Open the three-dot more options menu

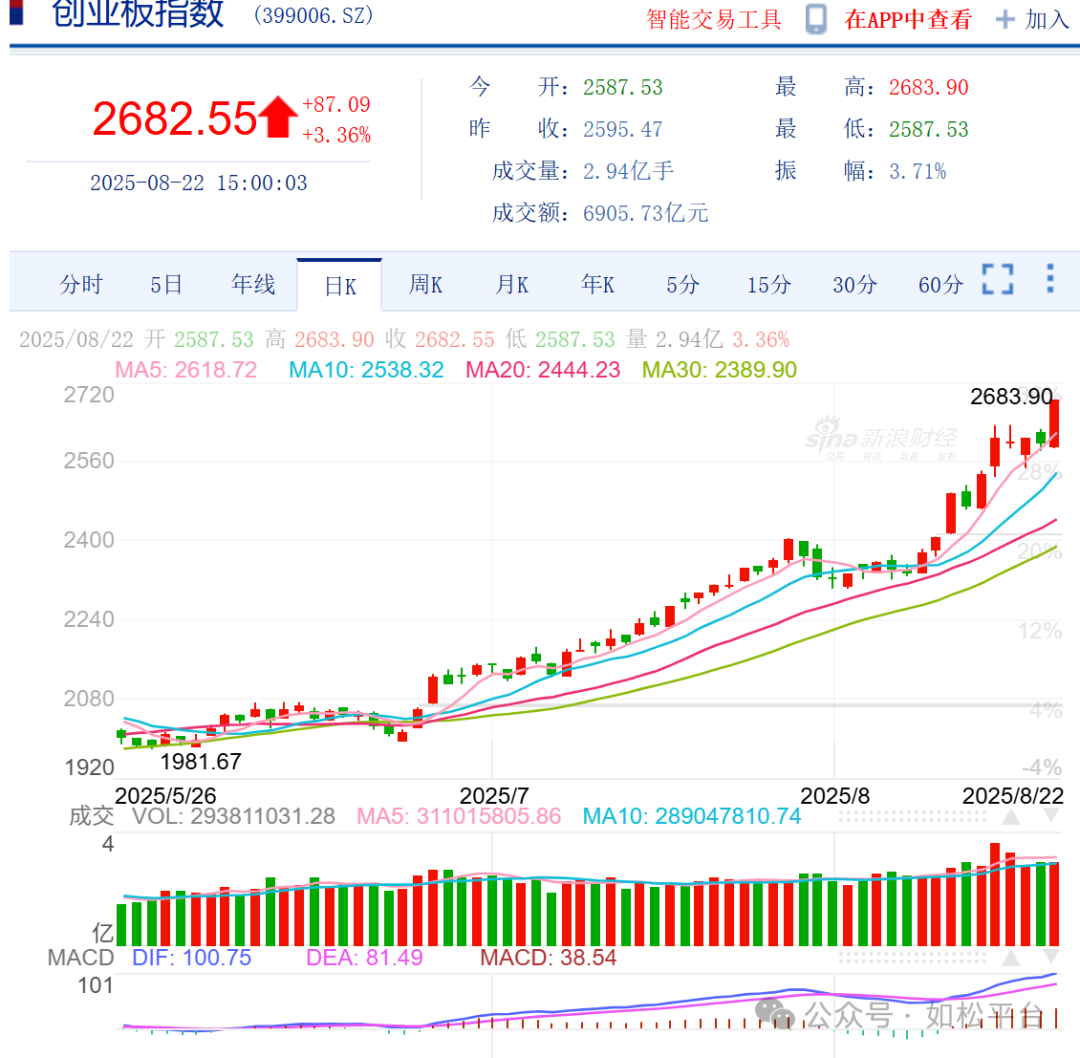[x=1050, y=278]
